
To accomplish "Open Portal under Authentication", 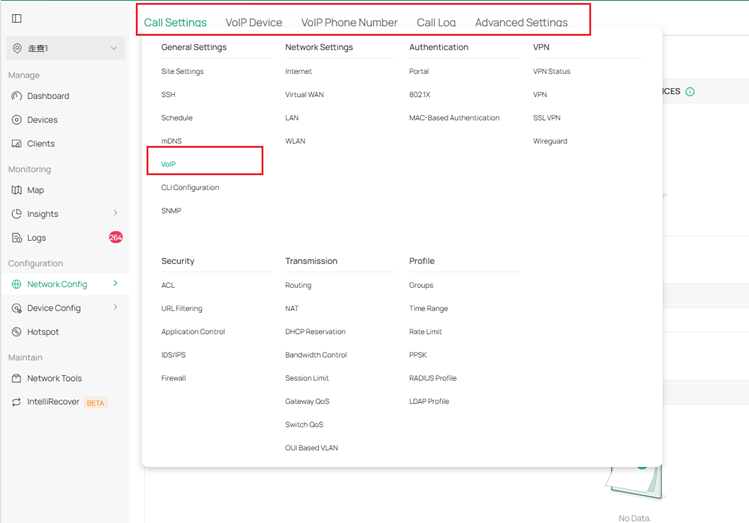I will (419, 71).
